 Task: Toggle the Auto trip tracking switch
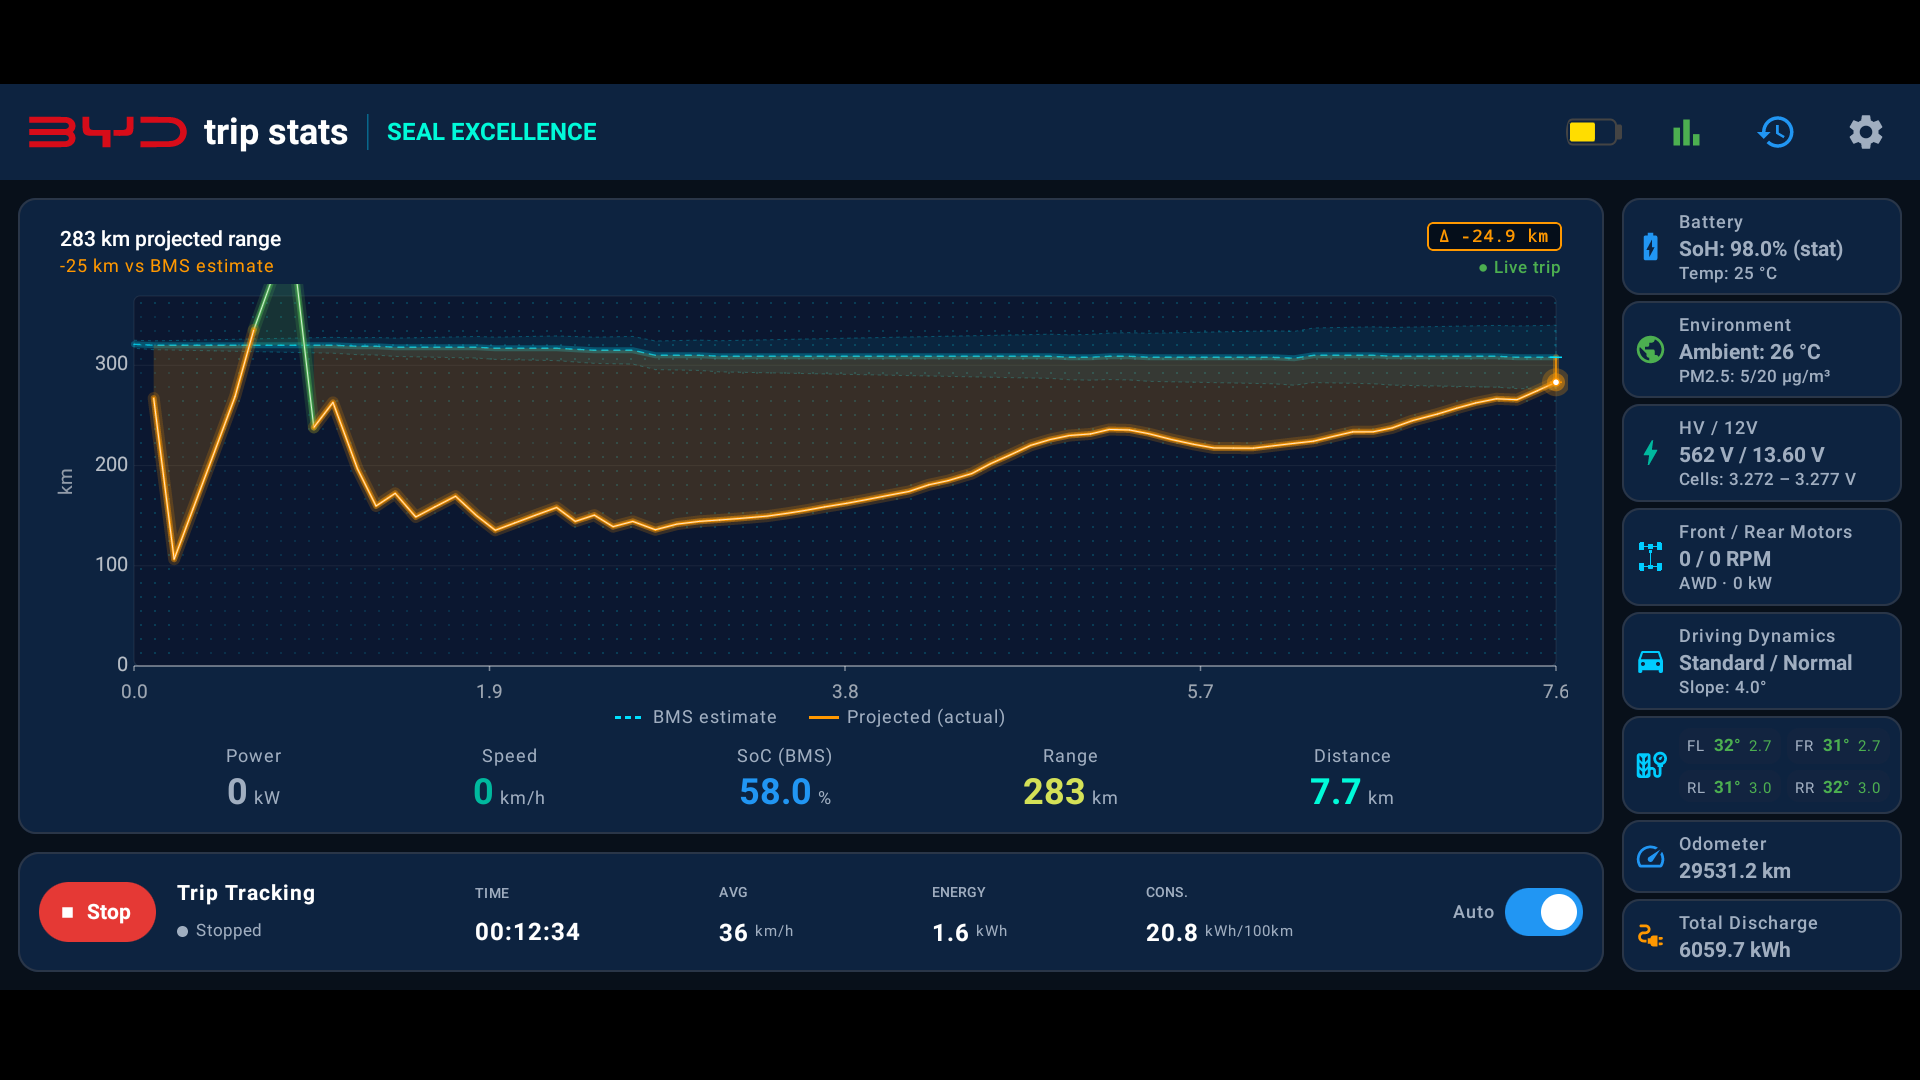pos(1543,912)
